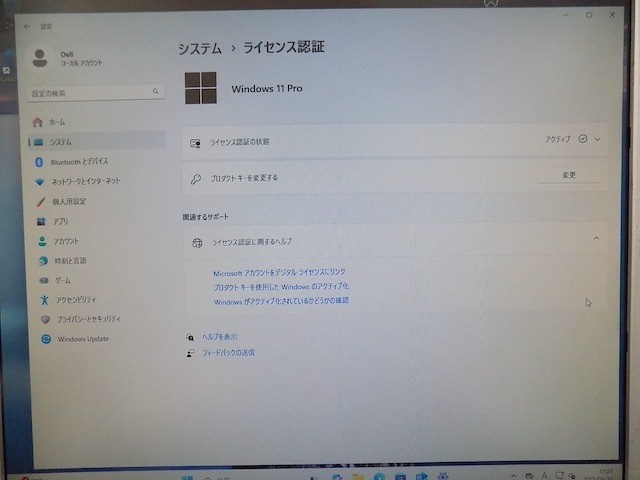
Task: Click the プライバシーとセキュリティ shield icon
Action: 45,319
